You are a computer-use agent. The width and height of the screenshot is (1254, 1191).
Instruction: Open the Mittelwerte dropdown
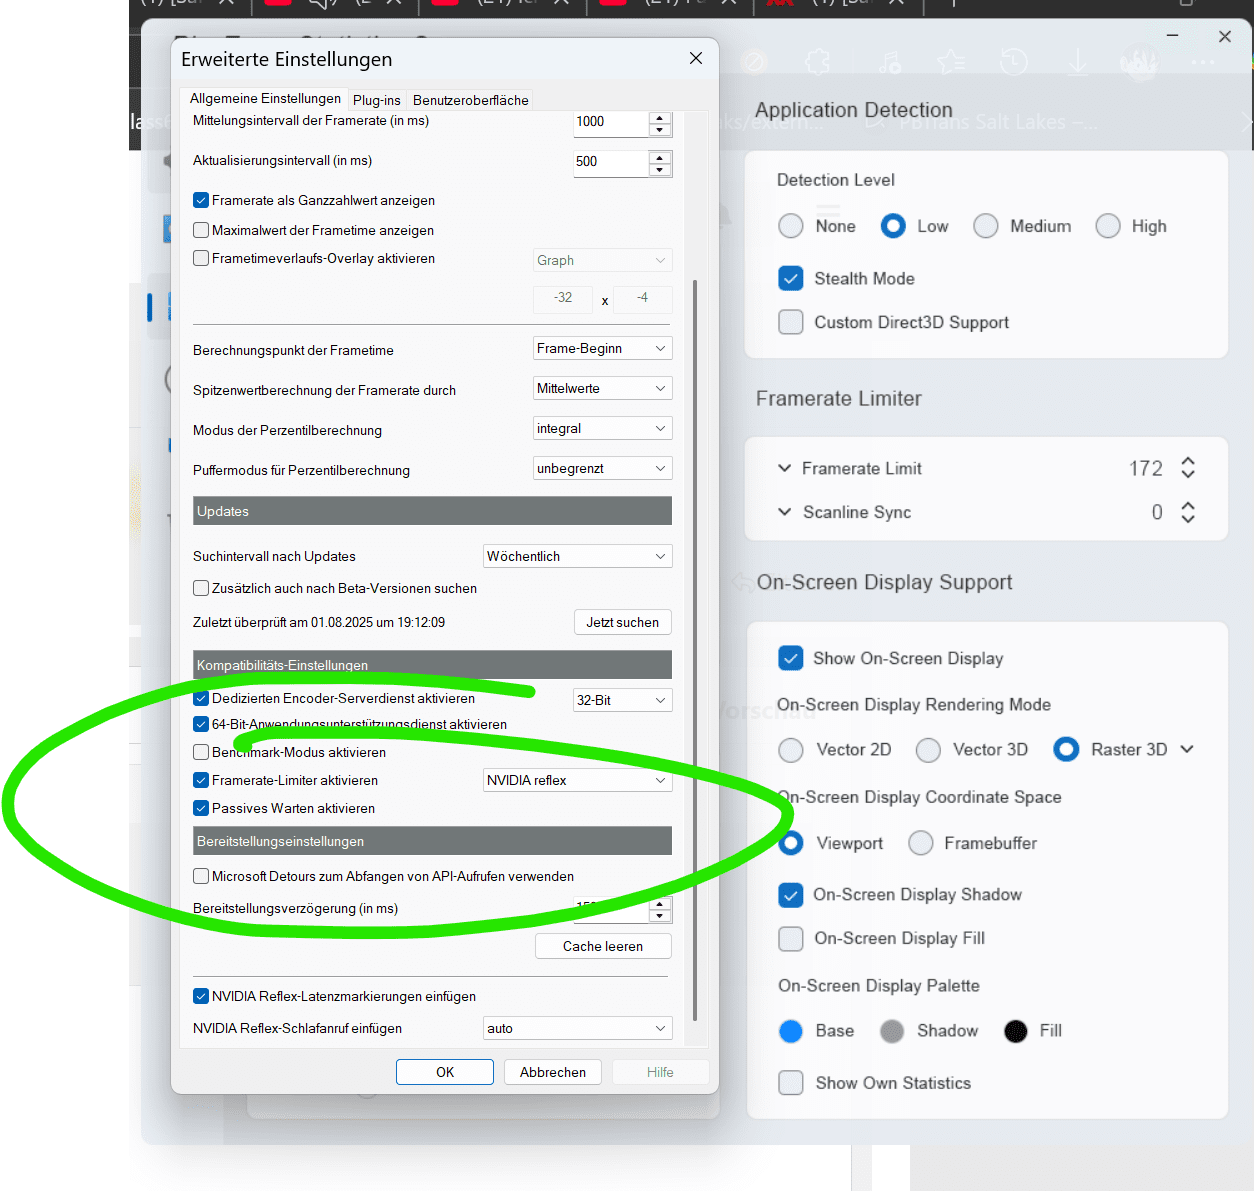click(602, 388)
